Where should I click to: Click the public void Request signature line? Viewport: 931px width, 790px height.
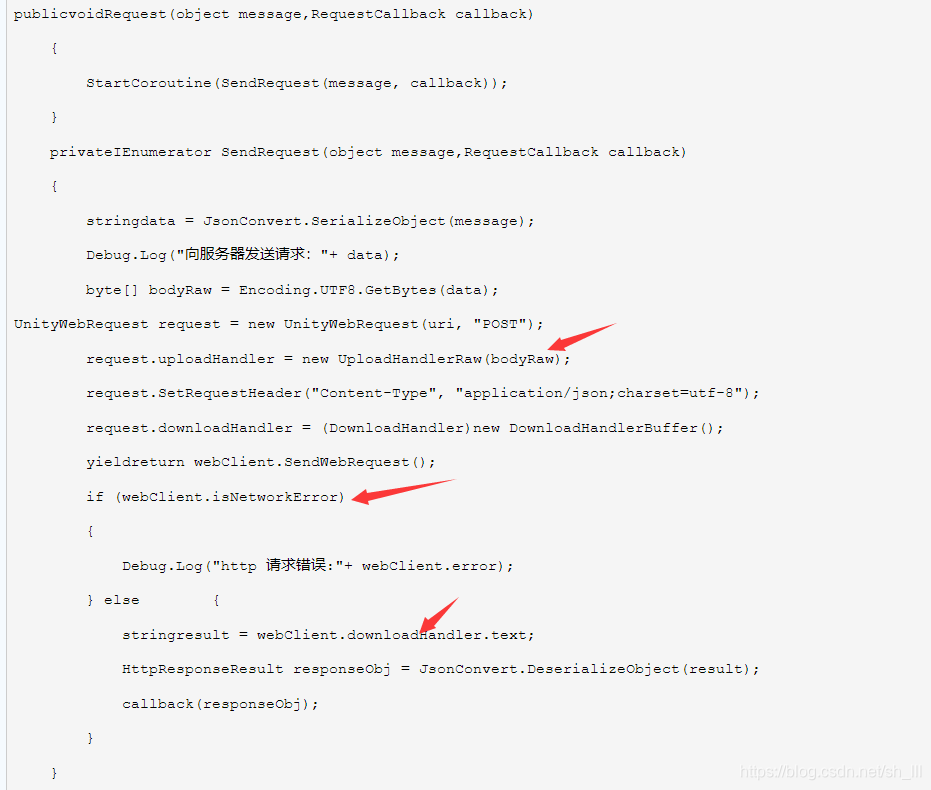tap(273, 14)
